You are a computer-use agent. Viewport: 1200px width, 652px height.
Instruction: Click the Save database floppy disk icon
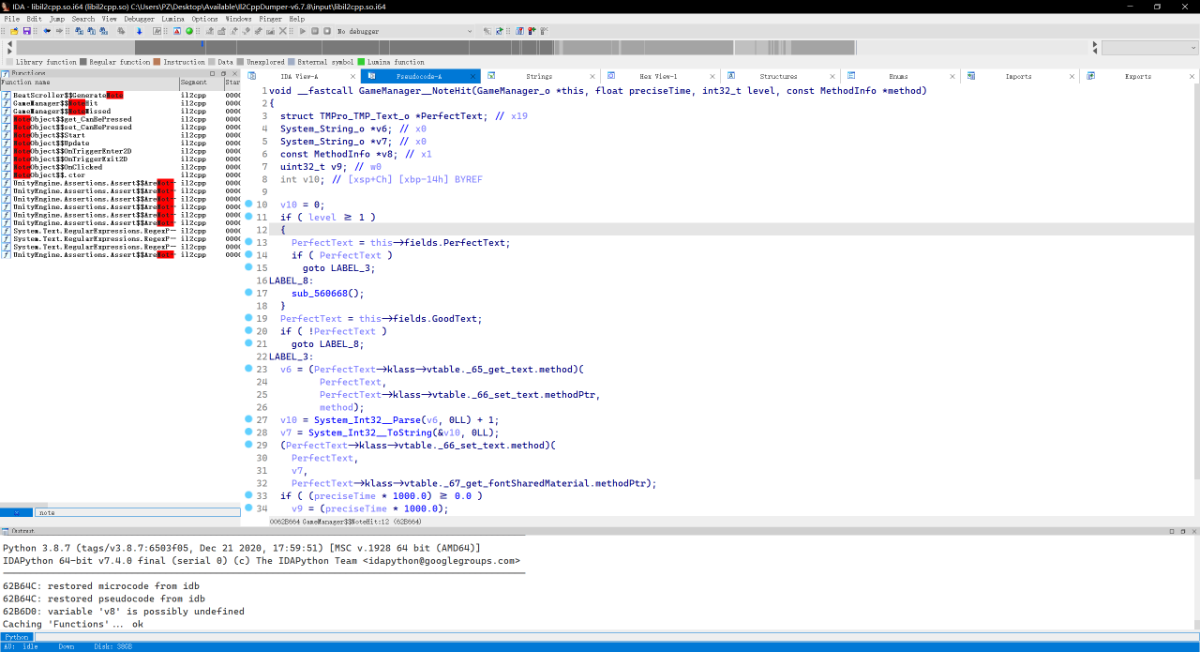click(27, 31)
